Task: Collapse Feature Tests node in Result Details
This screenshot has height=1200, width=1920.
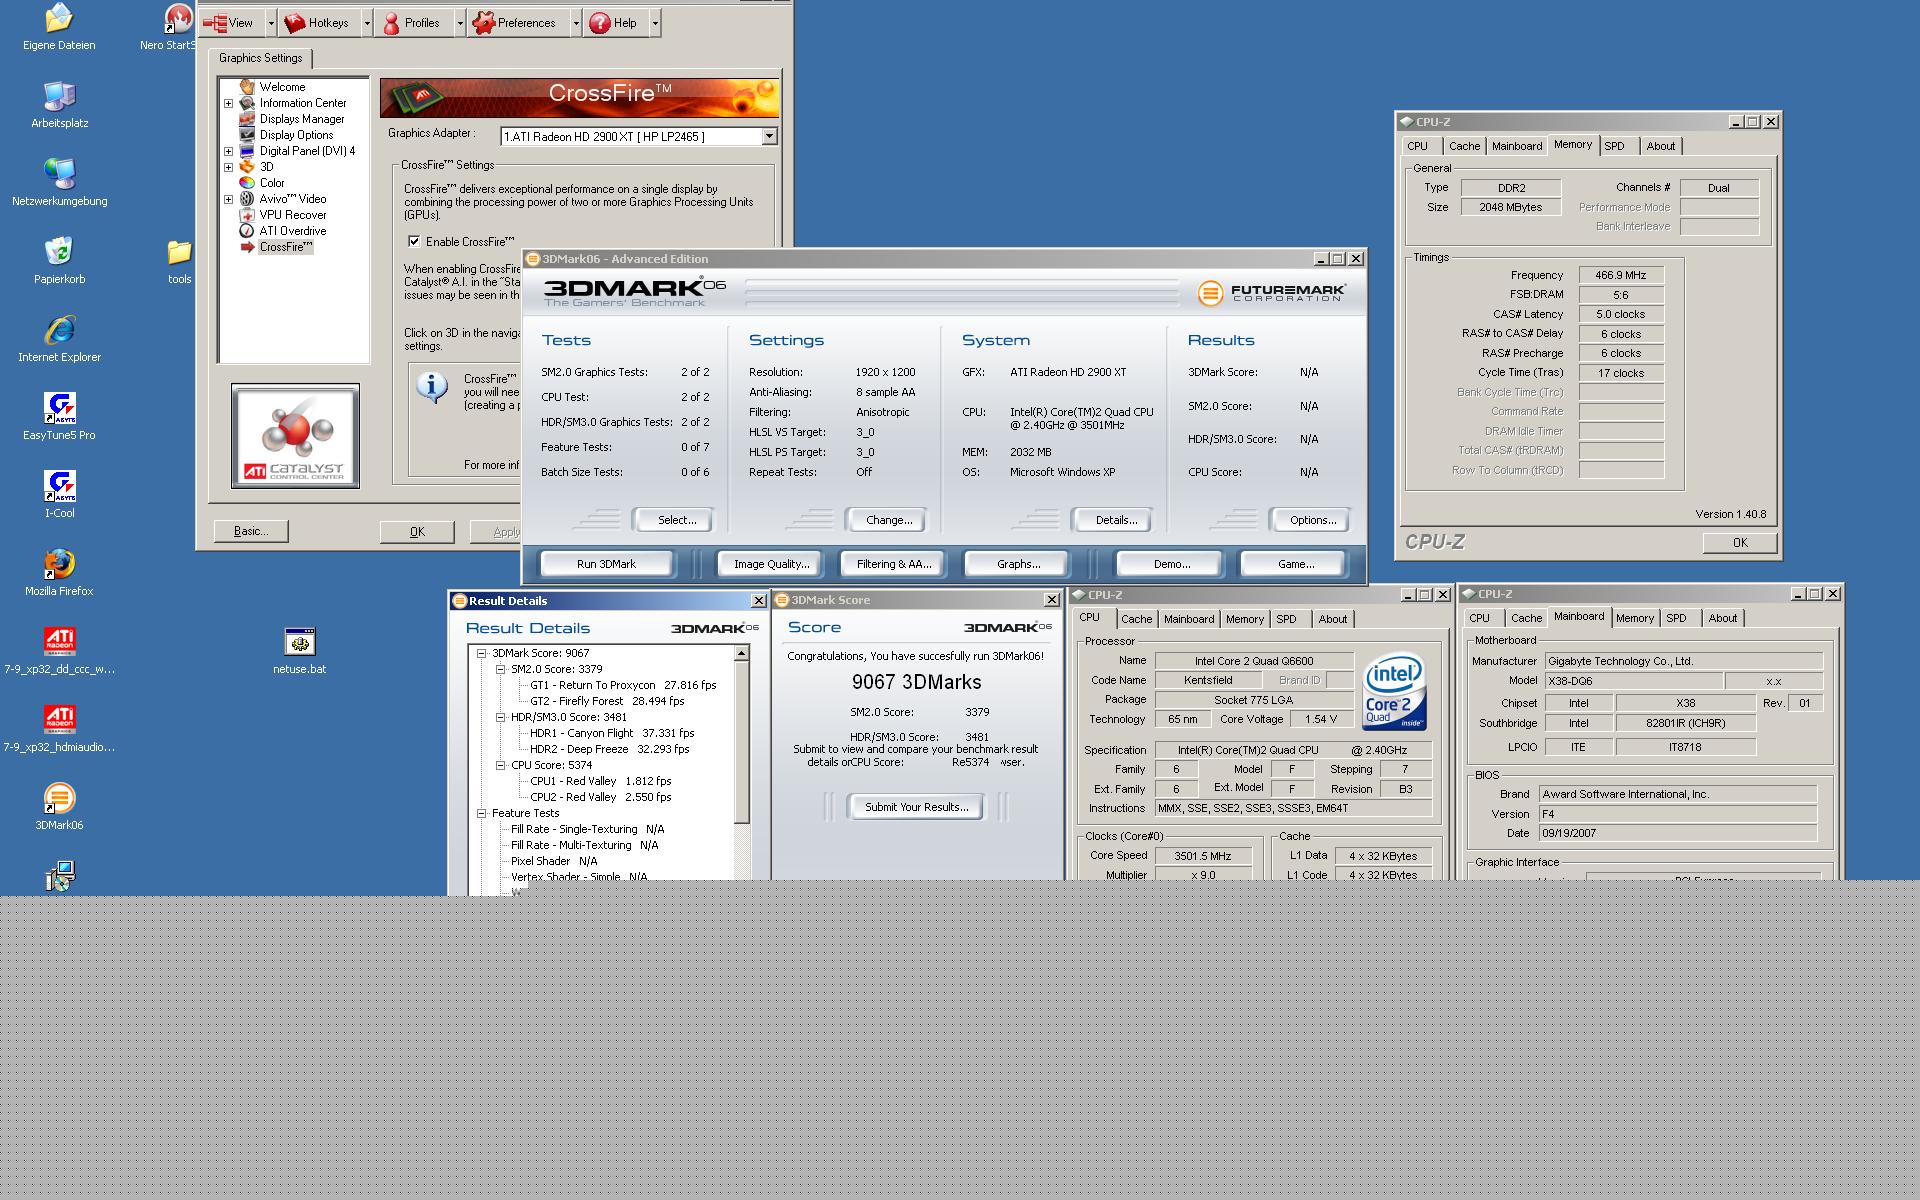Action: (481, 813)
